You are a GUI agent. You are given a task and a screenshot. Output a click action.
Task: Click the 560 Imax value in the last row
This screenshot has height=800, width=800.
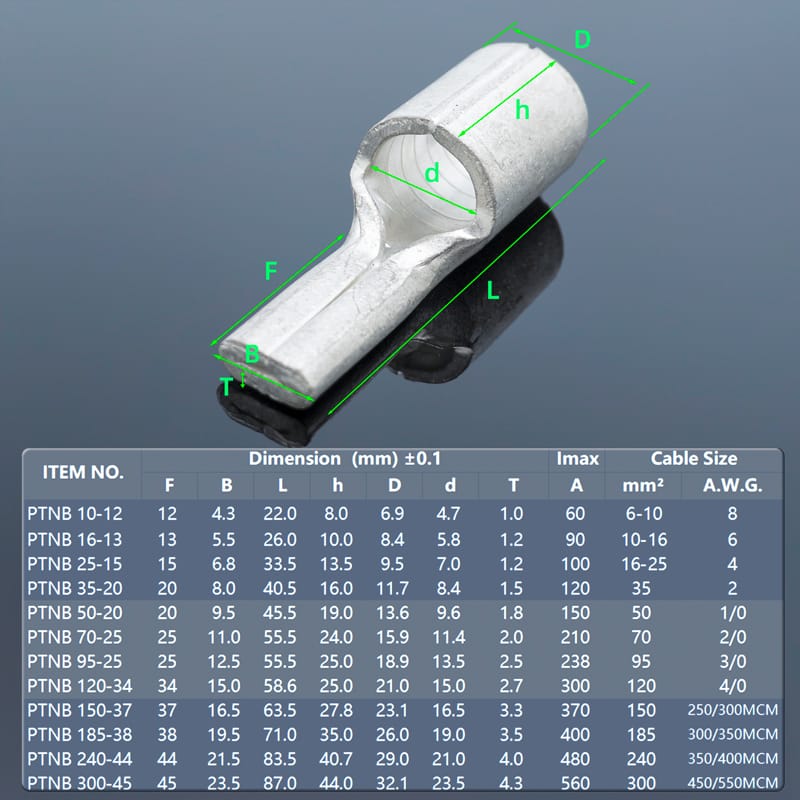pos(577,783)
